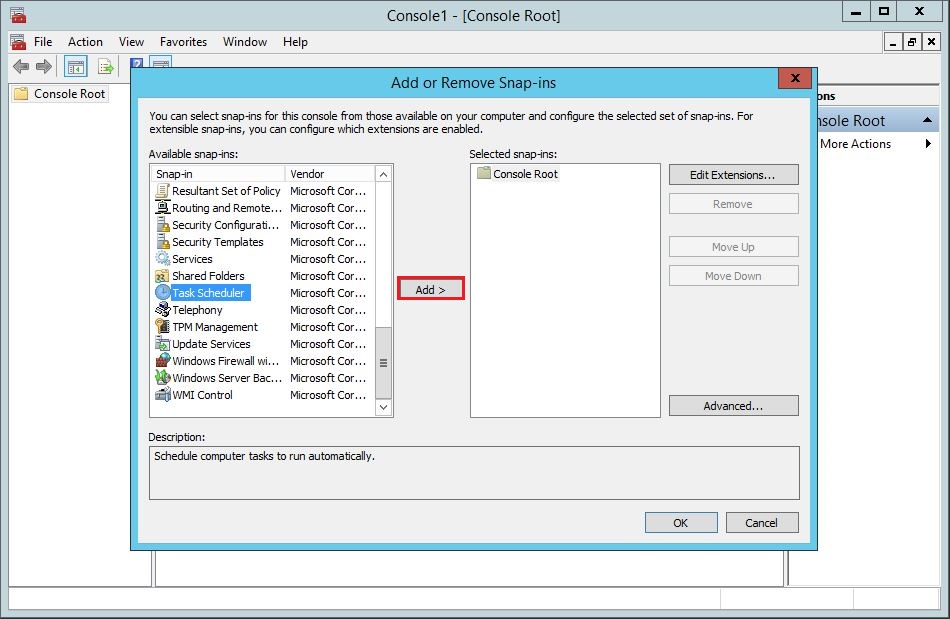950x619 pixels.
Task: Click the Add > button
Action: [431, 290]
